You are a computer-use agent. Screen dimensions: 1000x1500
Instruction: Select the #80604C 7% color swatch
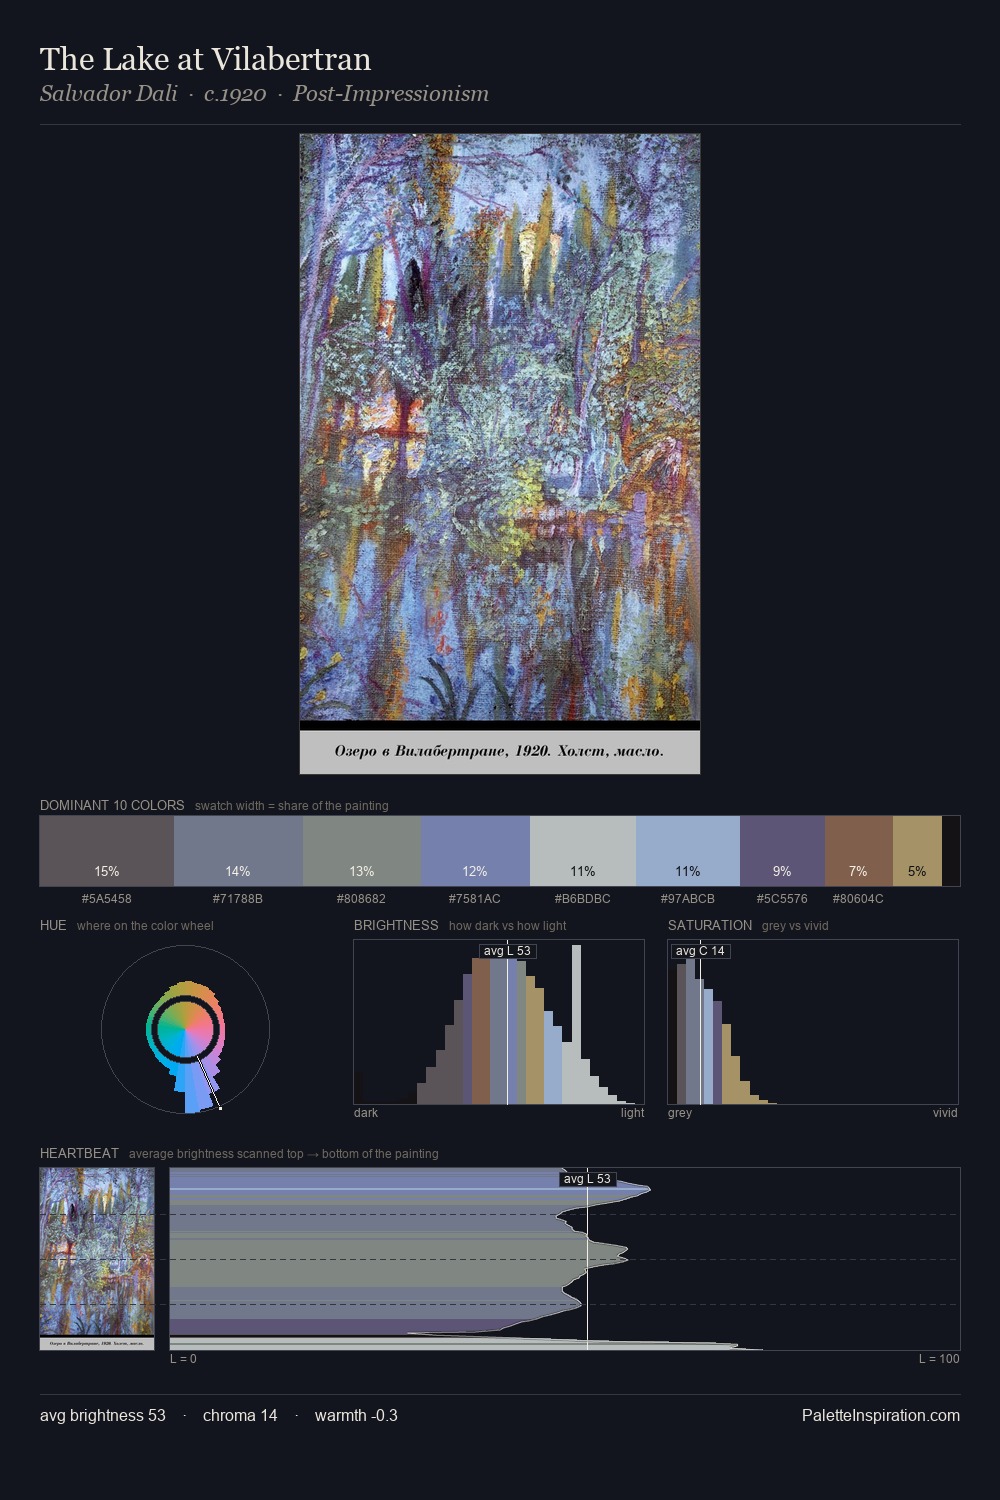[x=859, y=851]
